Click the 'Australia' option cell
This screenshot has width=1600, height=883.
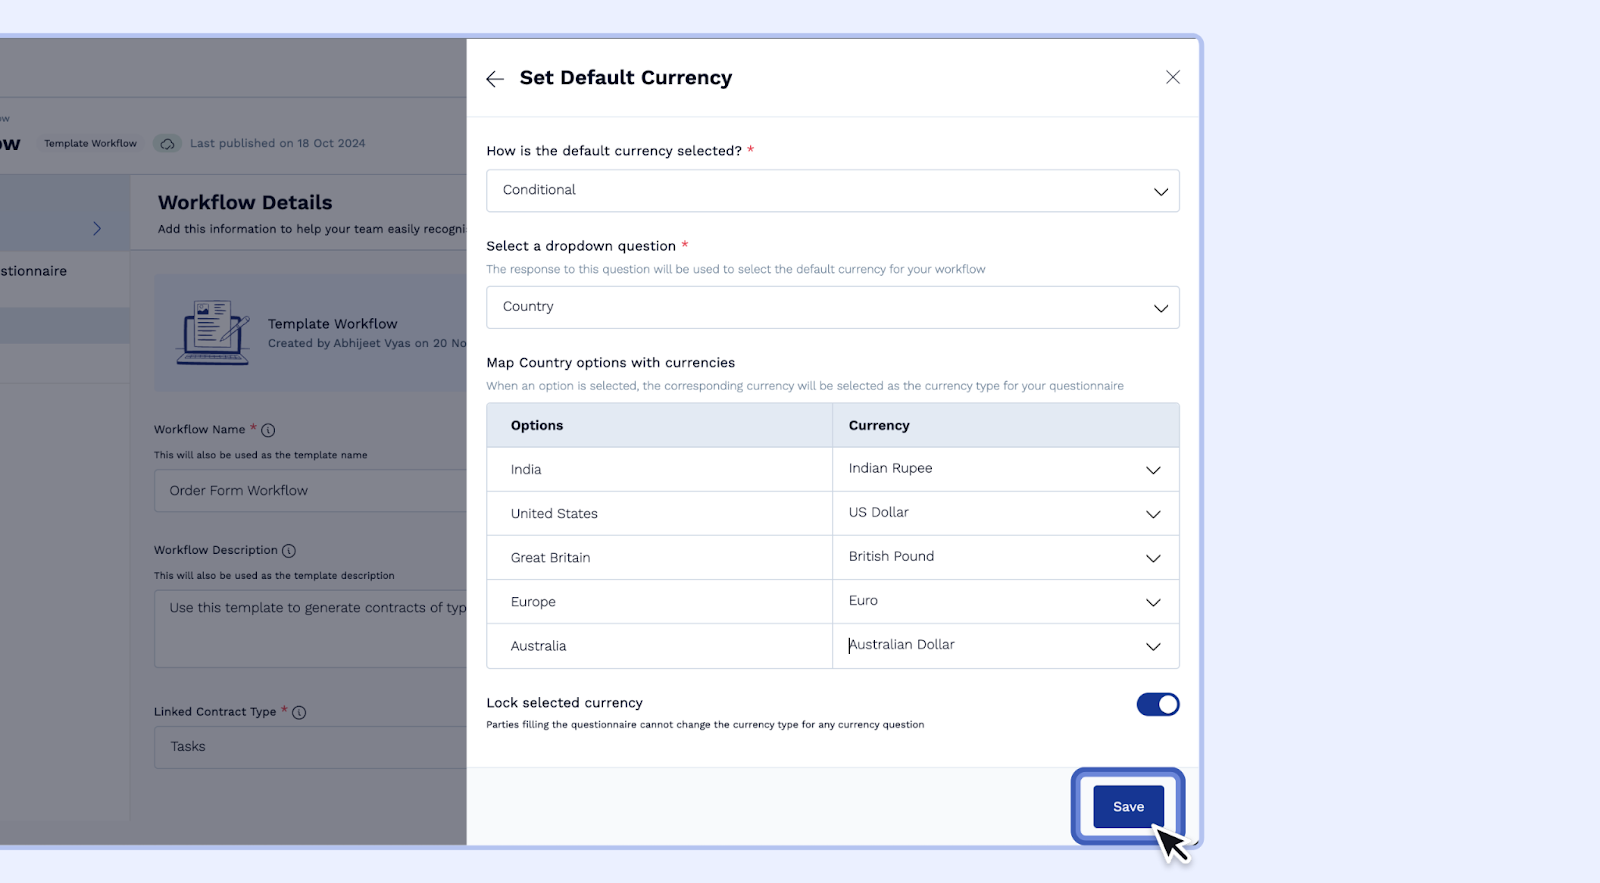(x=660, y=646)
